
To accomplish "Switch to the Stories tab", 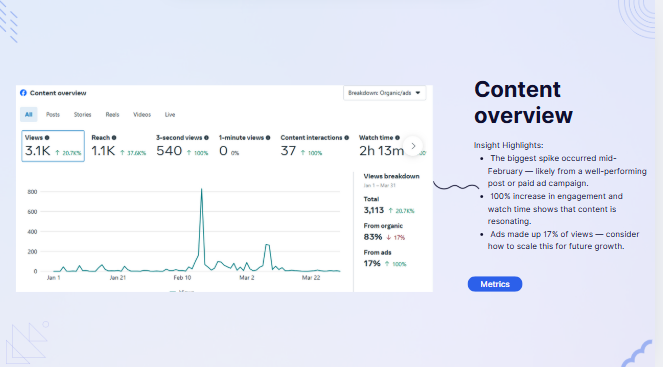I will coord(82,115).
